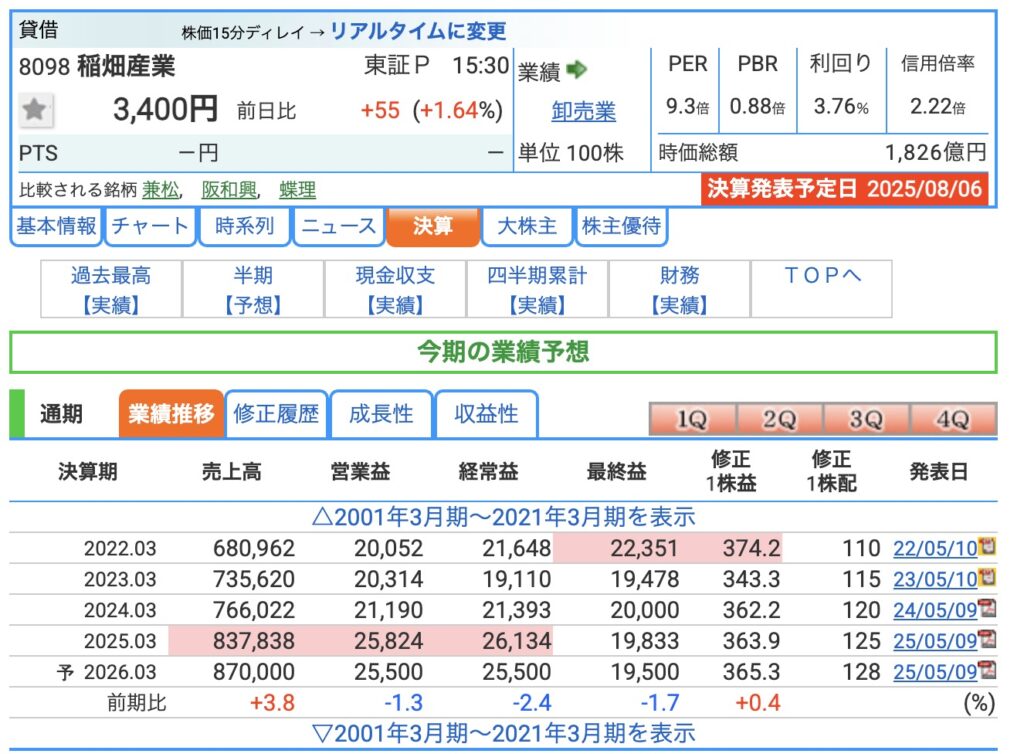Click the 前期比 value +3.8
The width and height of the screenshot is (1024, 754).
pyautogui.click(x=272, y=703)
